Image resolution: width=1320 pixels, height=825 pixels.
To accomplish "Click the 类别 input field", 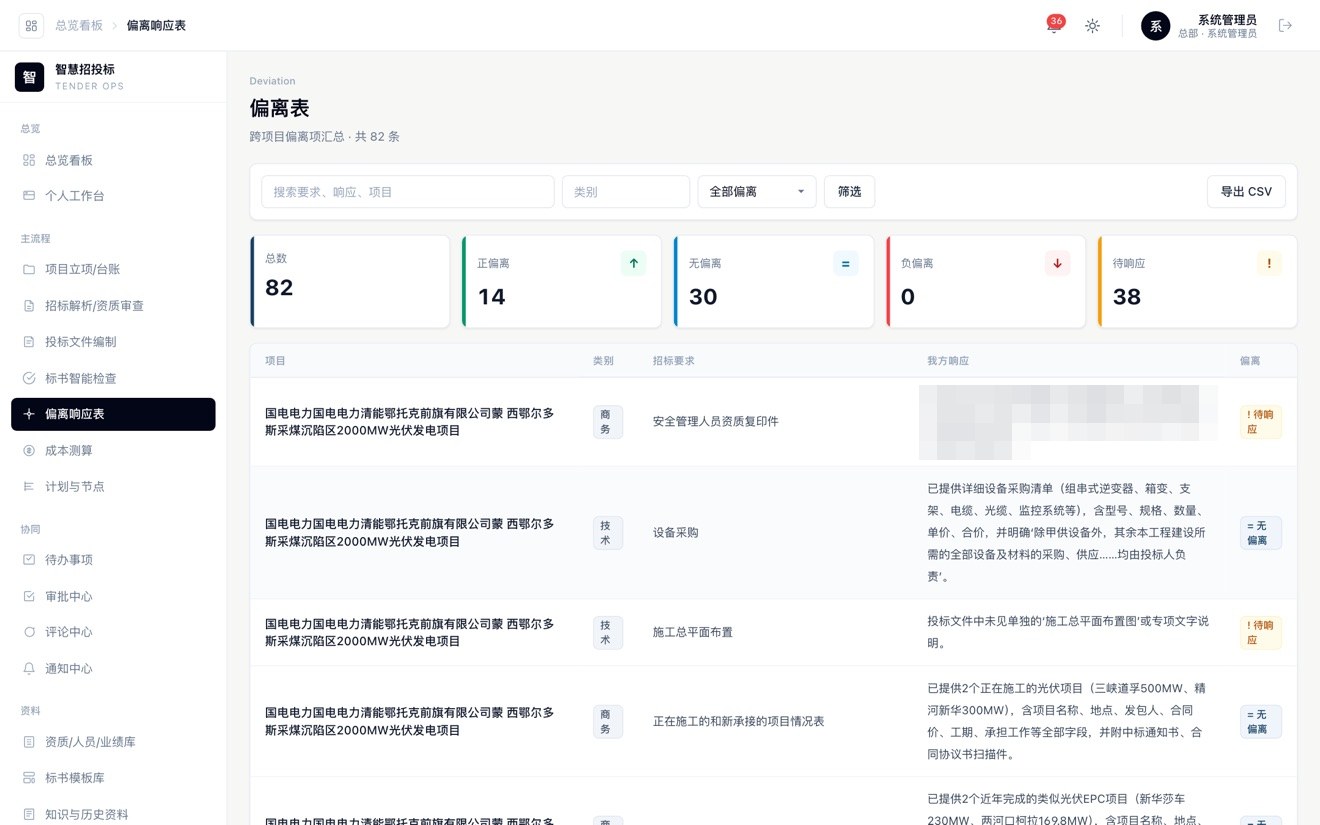I will coord(626,192).
